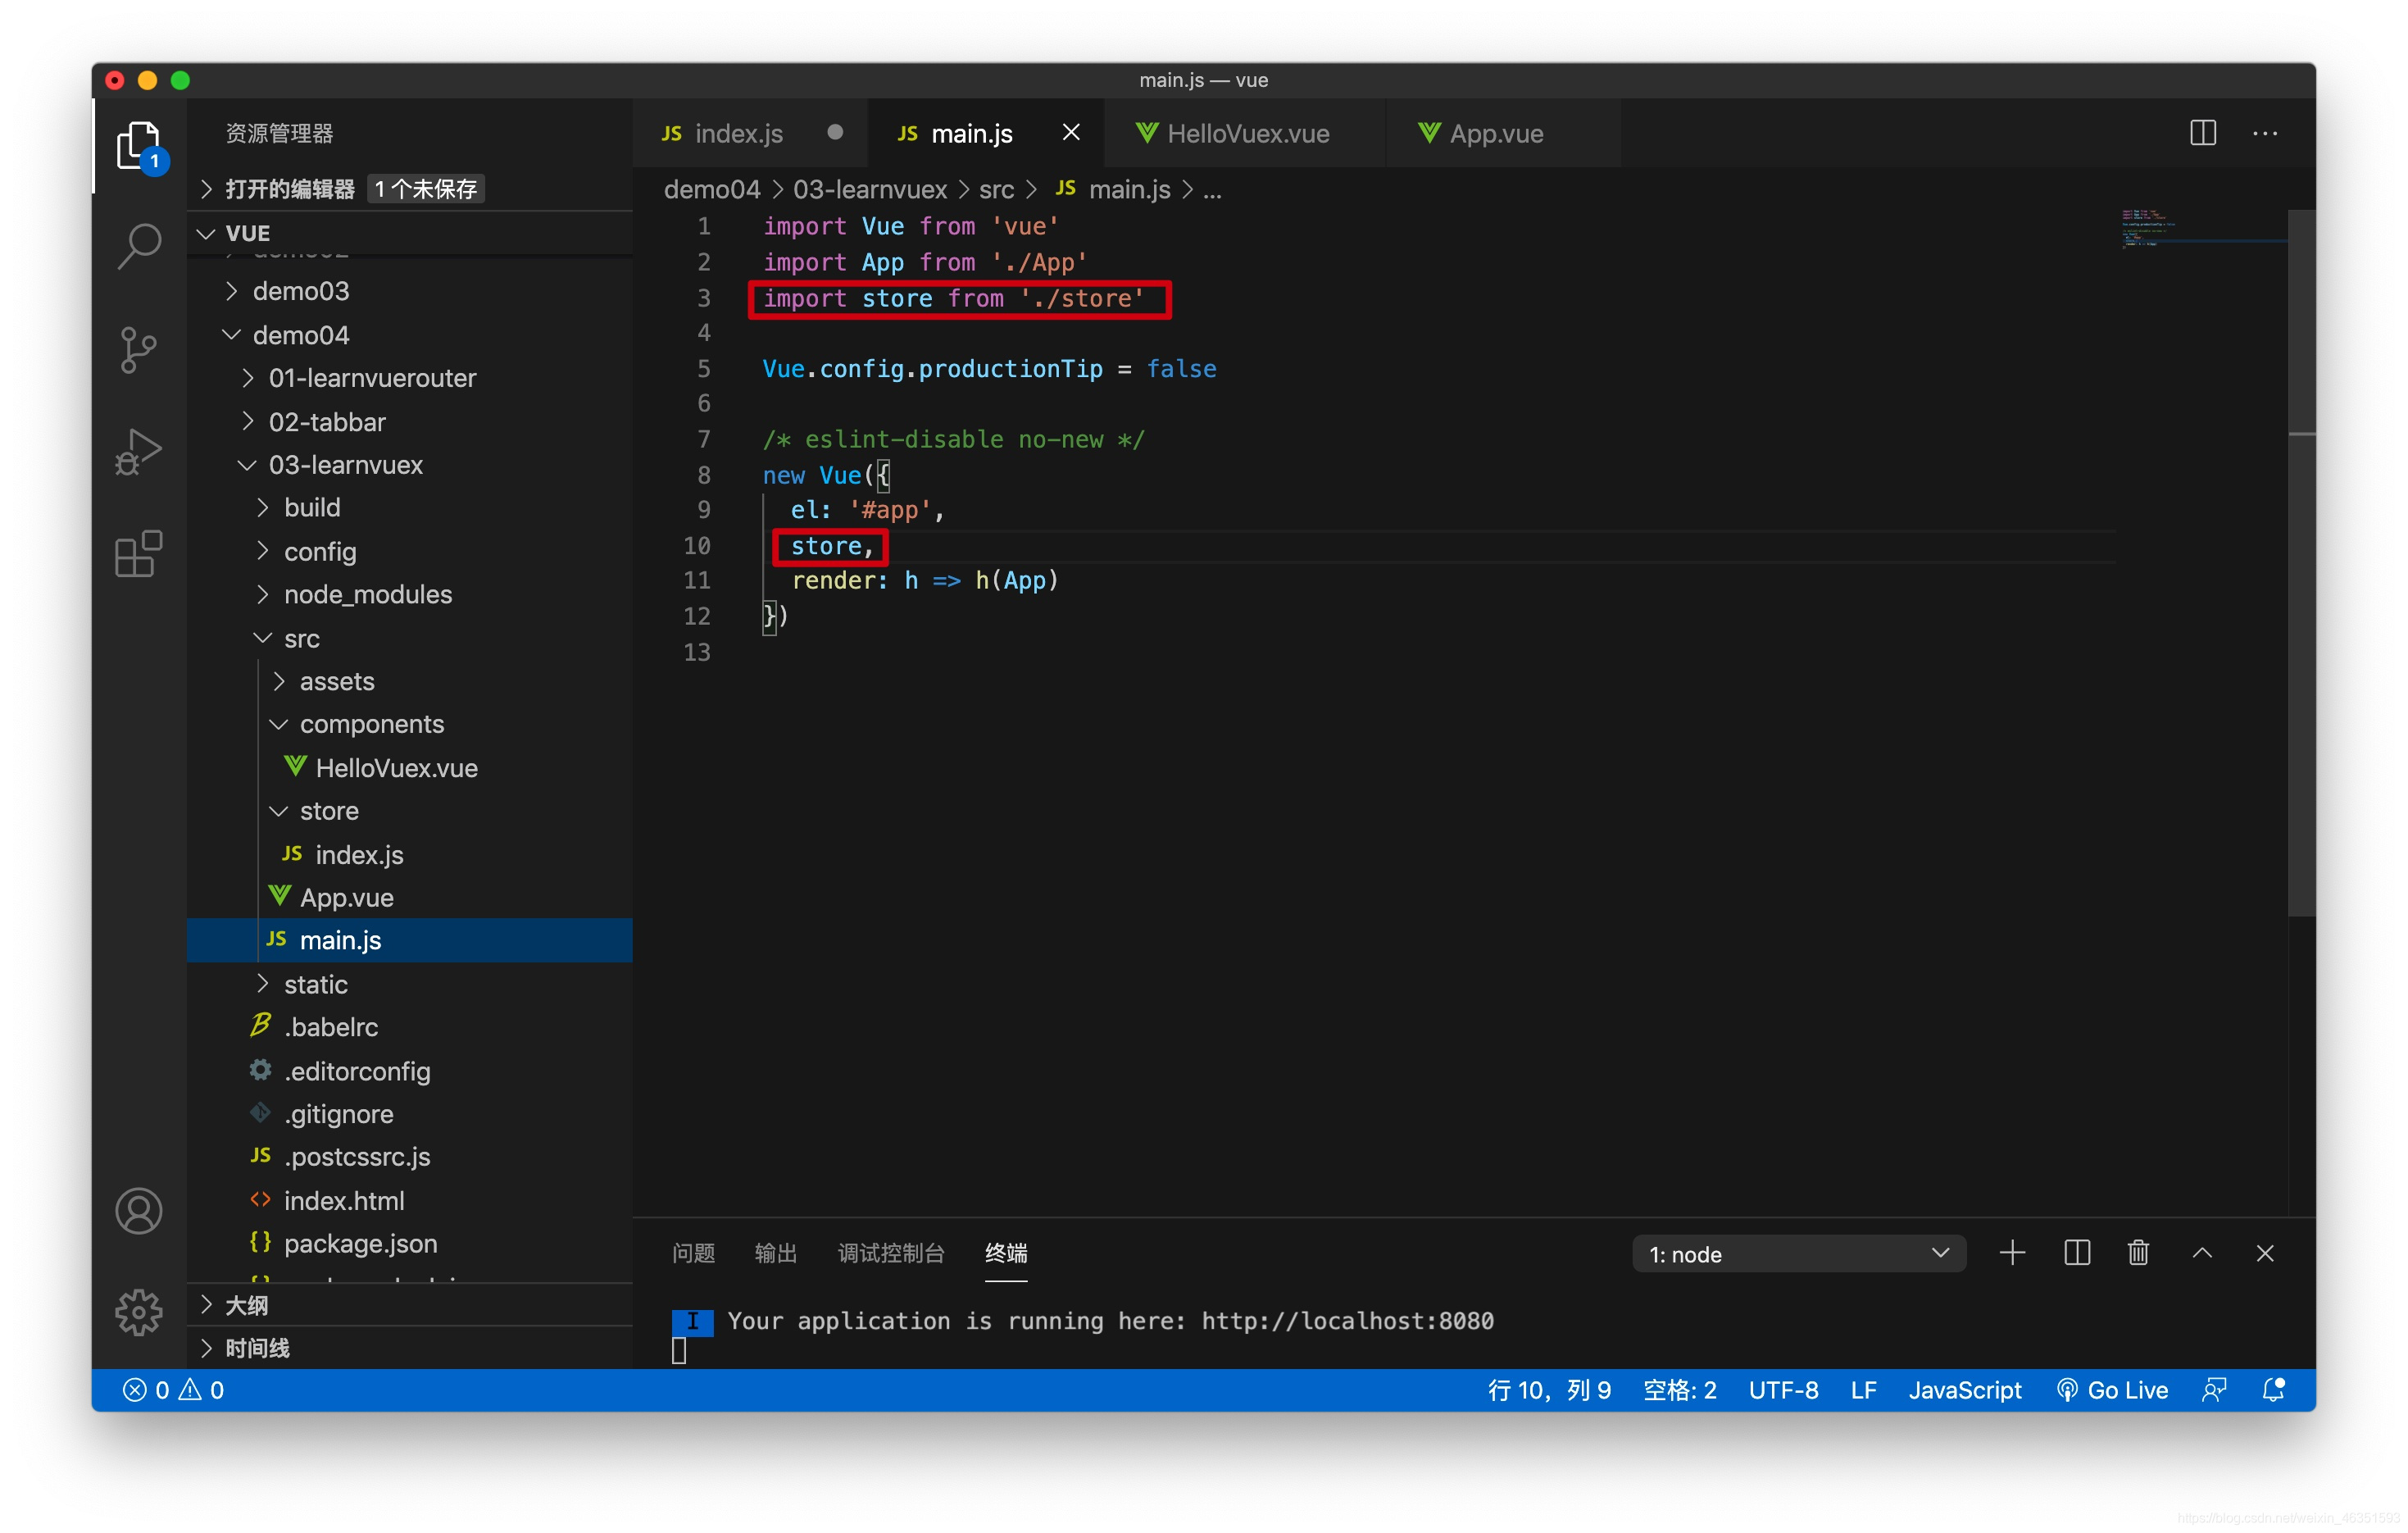
Task: Open the Explorer view in activity bar
Action: 139,147
